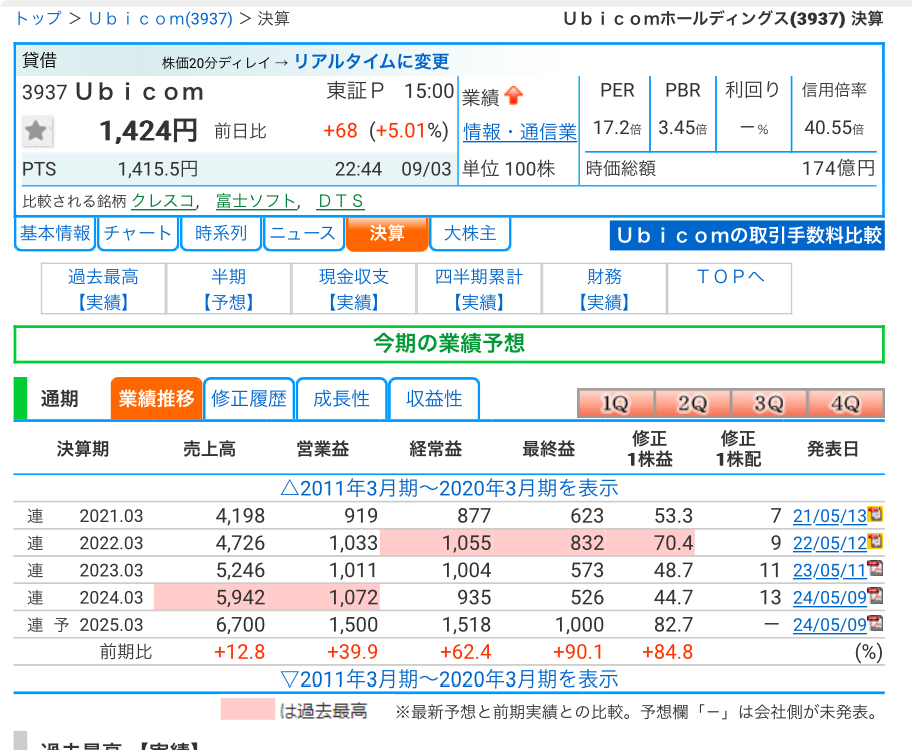
Task: Open the PDF icon in the 2024.03 row
Action: (x=875, y=596)
